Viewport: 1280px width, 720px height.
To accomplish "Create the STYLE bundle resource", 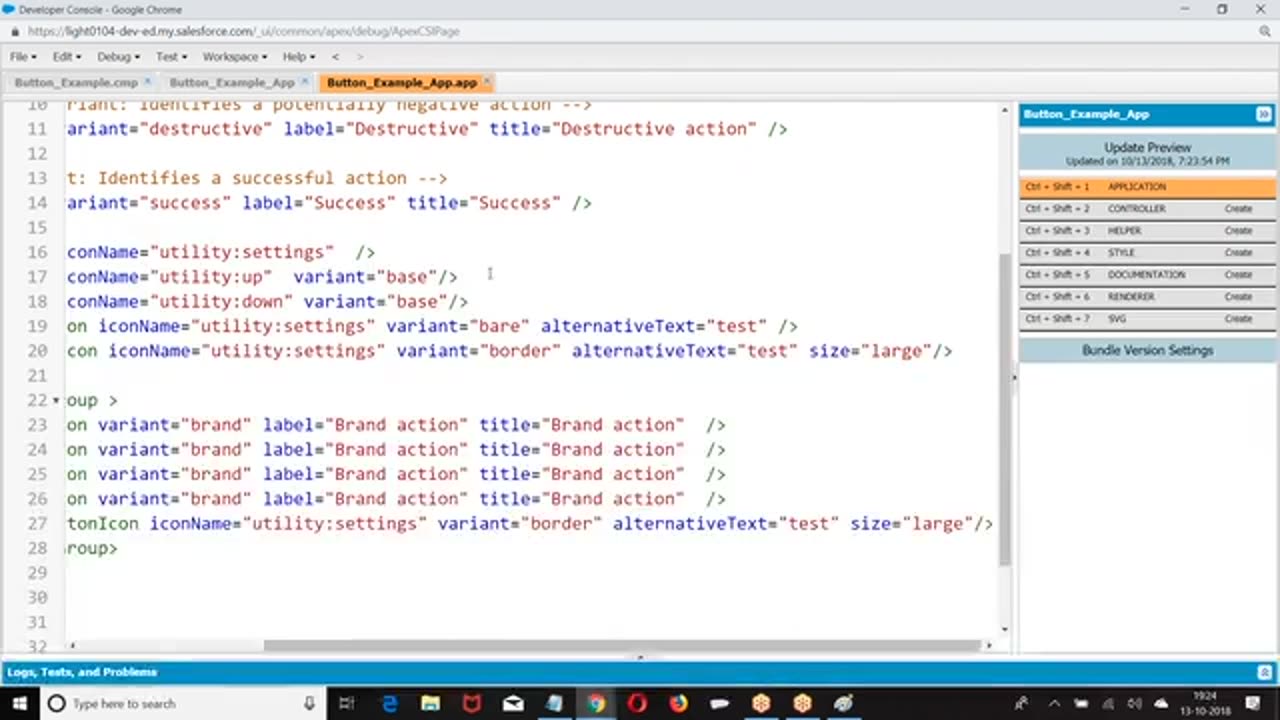I will click(1238, 253).
